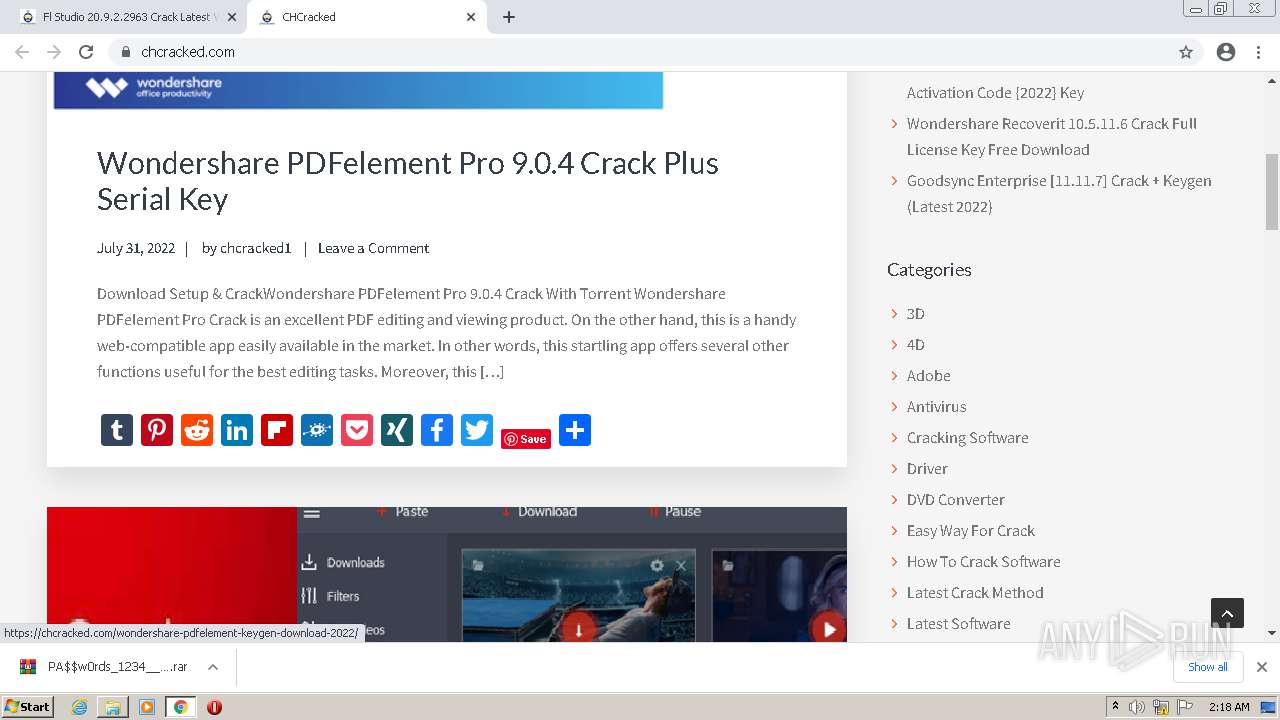The height and width of the screenshot is (720, 1280).
Task: Bookmark this page with star icon
Action: [x=1186, y=52]
